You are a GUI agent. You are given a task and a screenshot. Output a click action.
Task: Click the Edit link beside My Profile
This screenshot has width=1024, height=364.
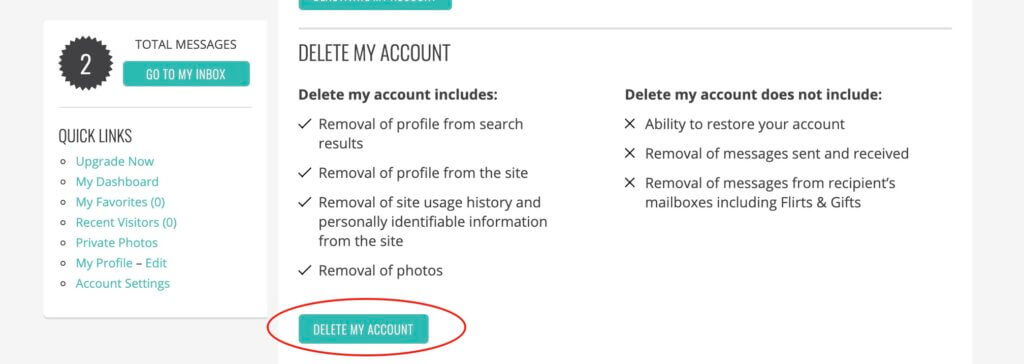156,263
